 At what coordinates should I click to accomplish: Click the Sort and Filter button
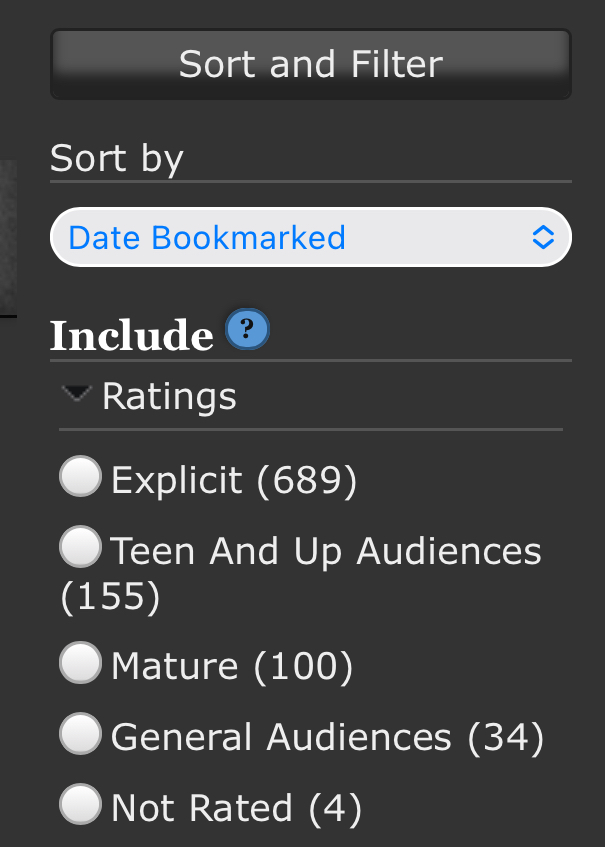click(310, 64)
